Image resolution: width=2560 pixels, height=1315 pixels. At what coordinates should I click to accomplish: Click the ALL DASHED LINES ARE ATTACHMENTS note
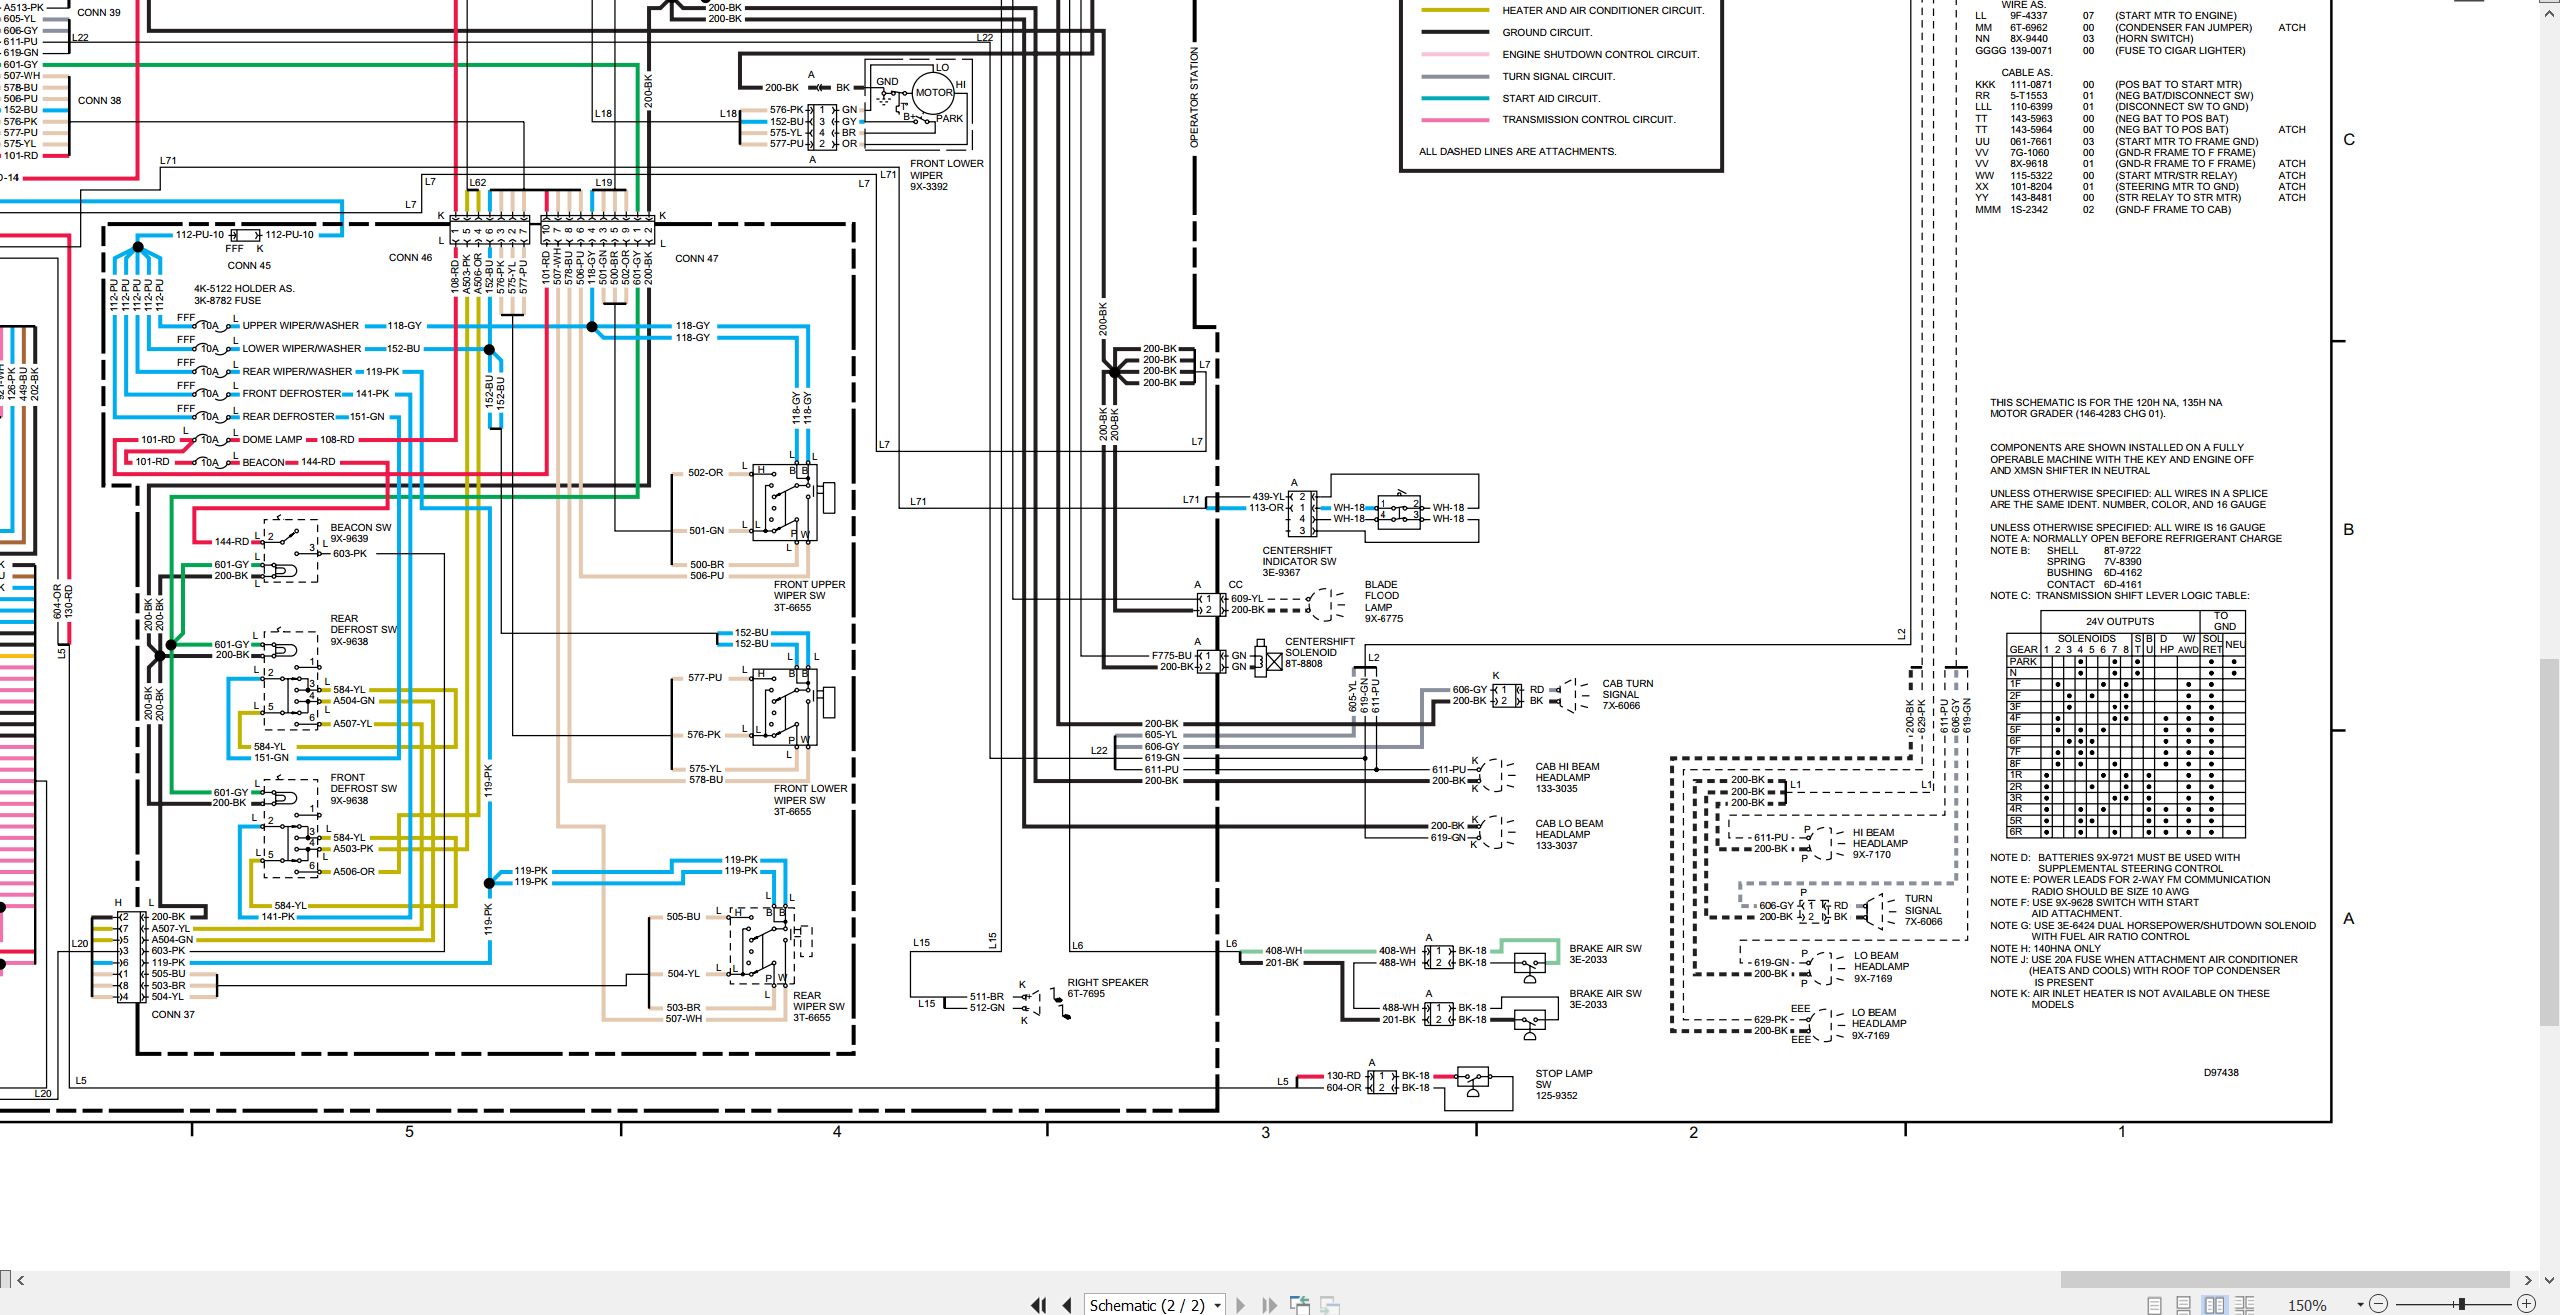pos(1517,152)
